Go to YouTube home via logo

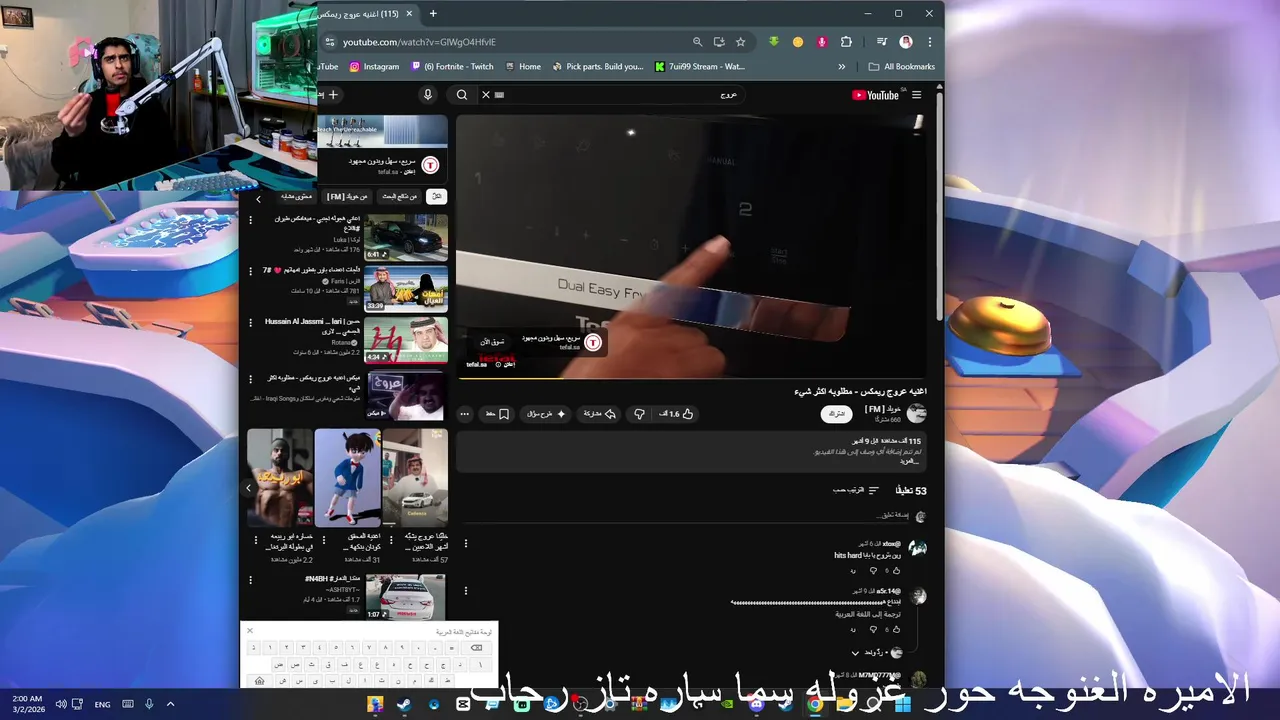point(875,95)
